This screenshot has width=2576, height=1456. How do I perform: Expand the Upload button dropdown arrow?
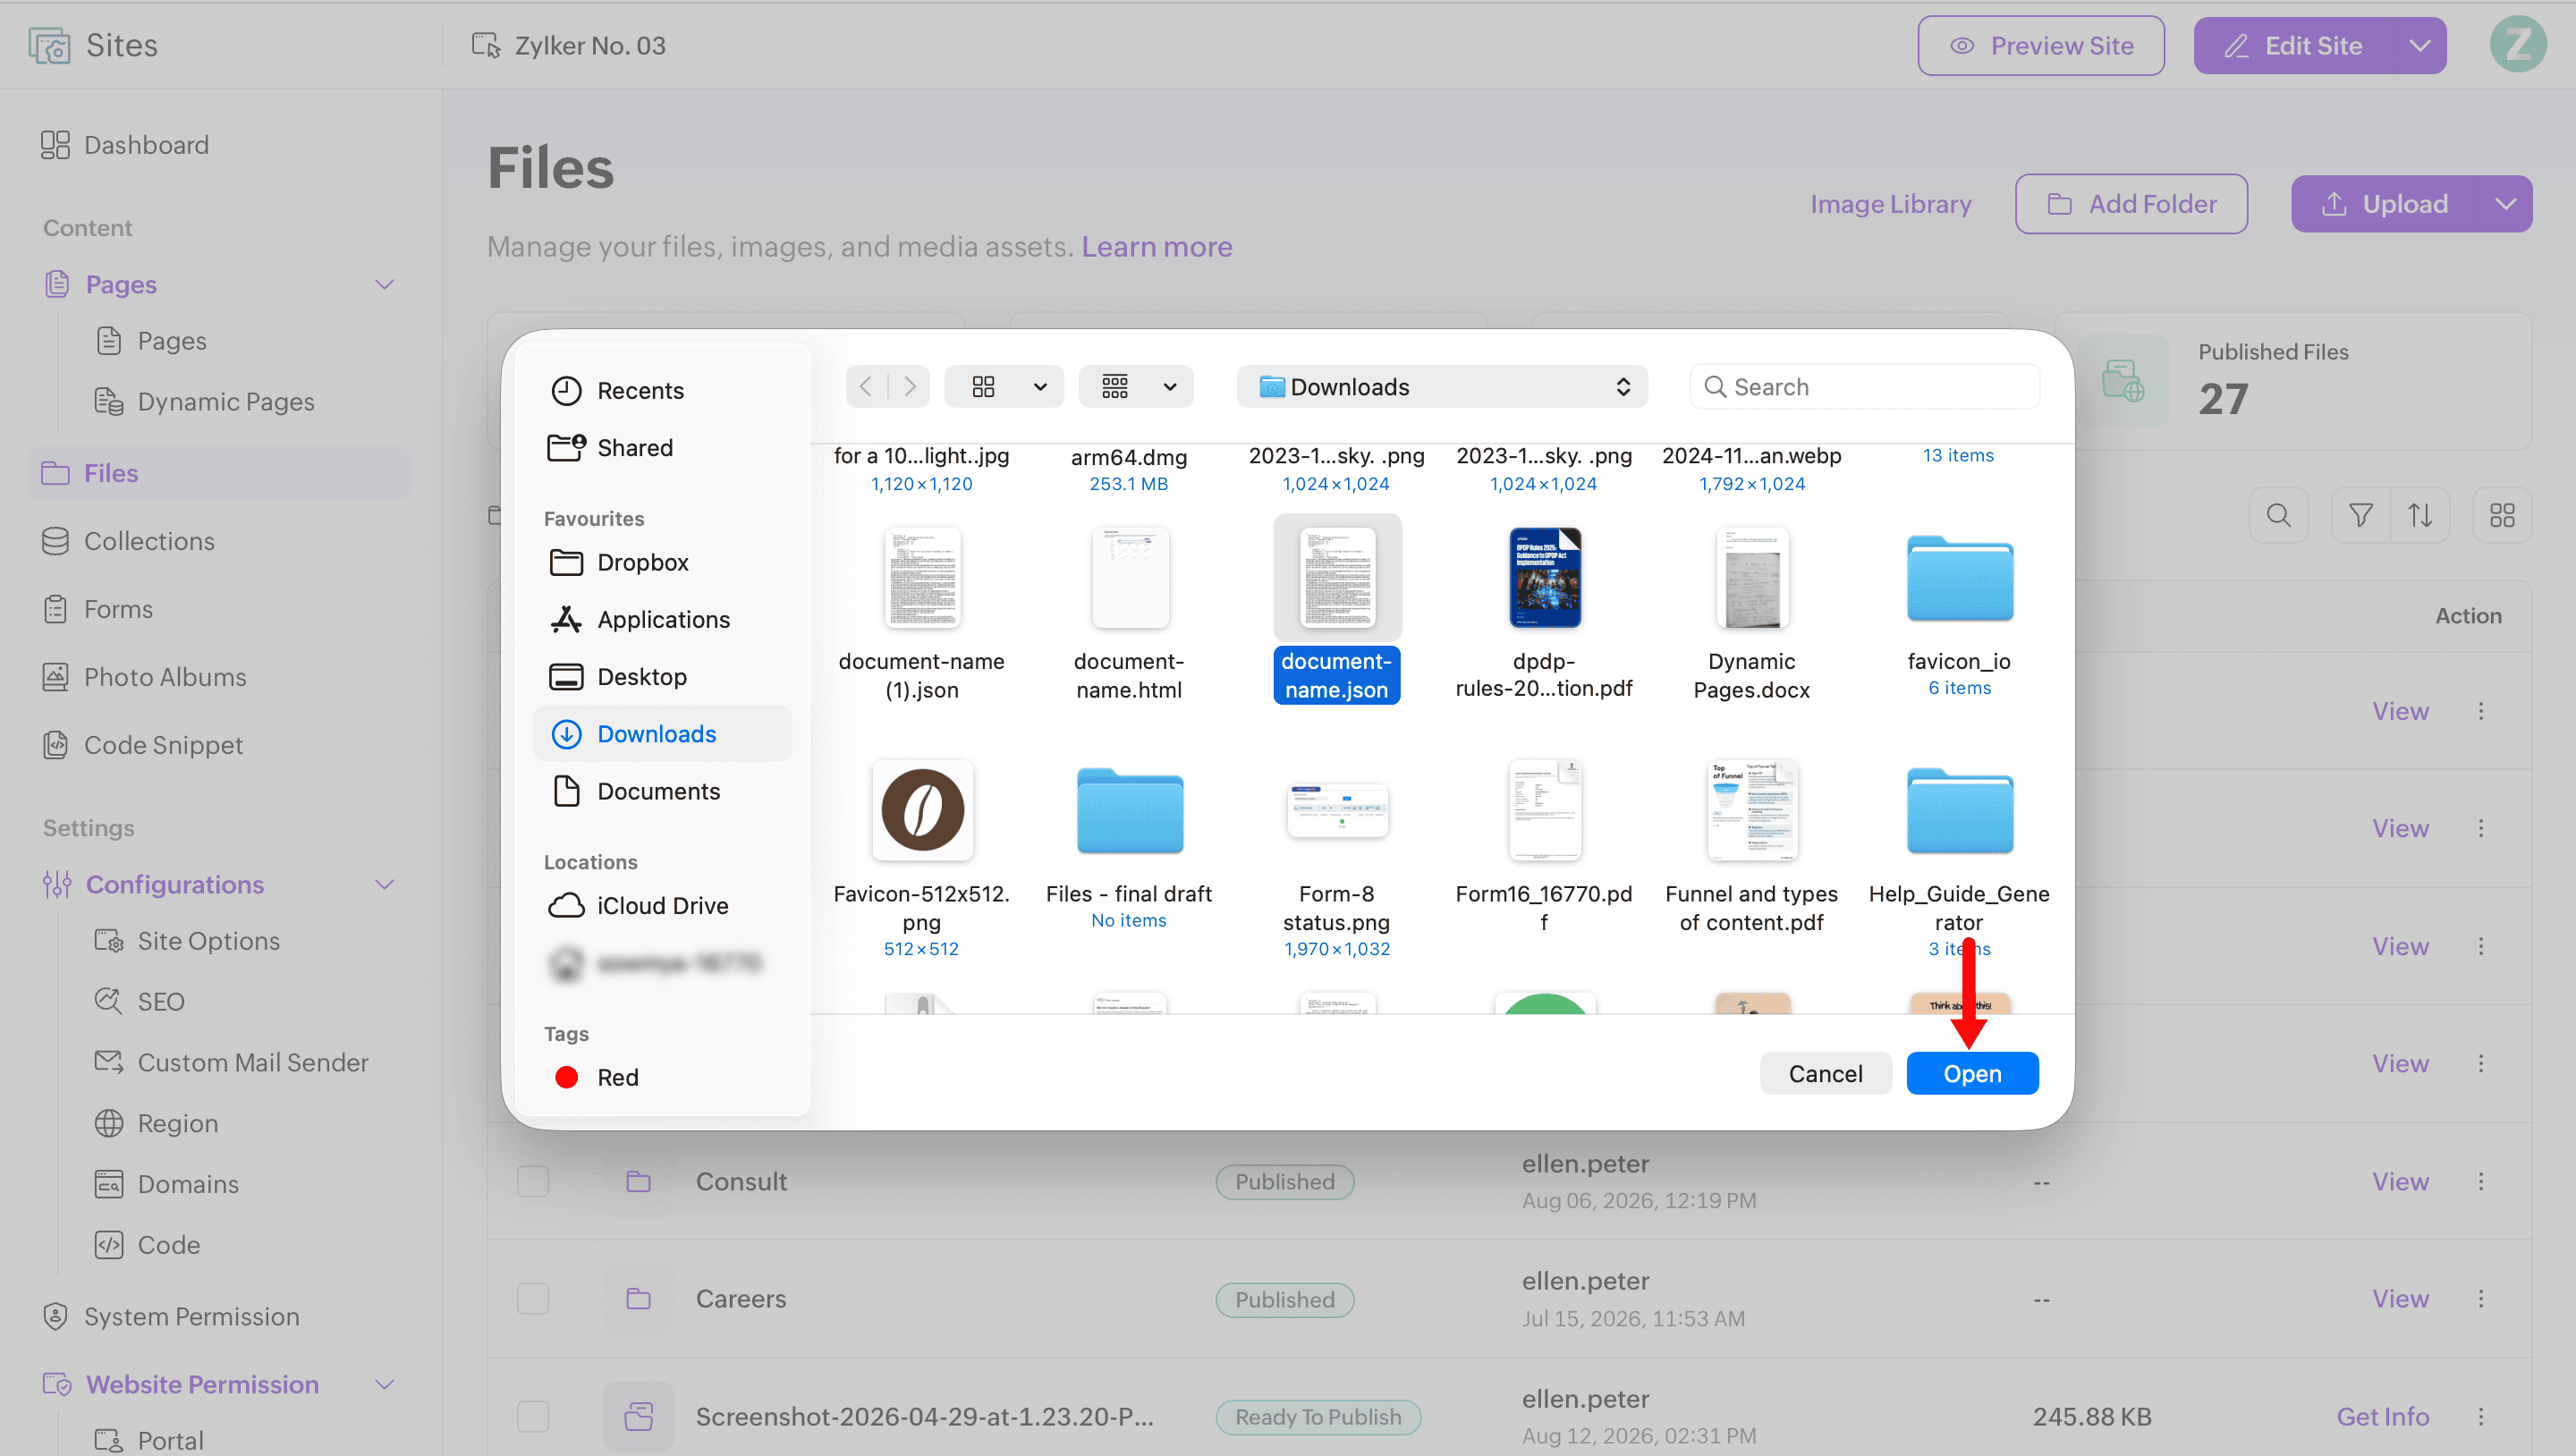2504,204
